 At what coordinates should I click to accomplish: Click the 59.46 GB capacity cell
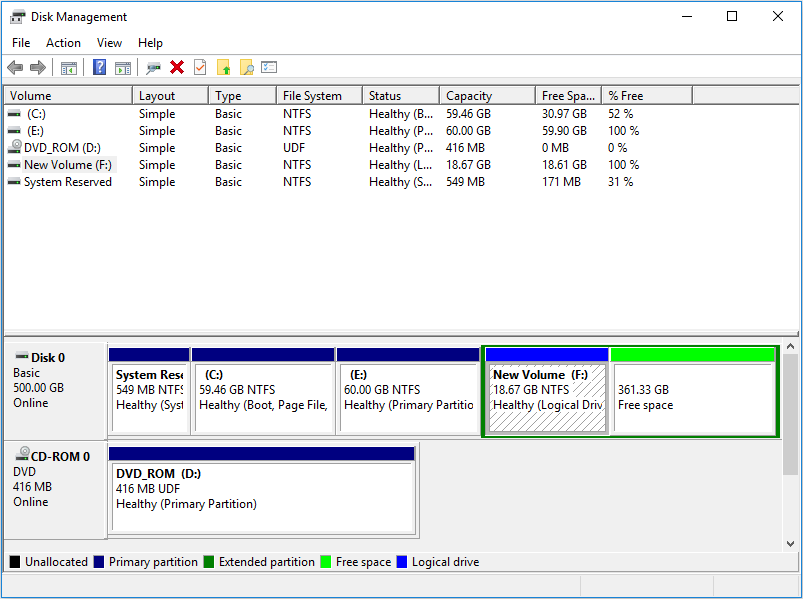click(x=468, y=114)
